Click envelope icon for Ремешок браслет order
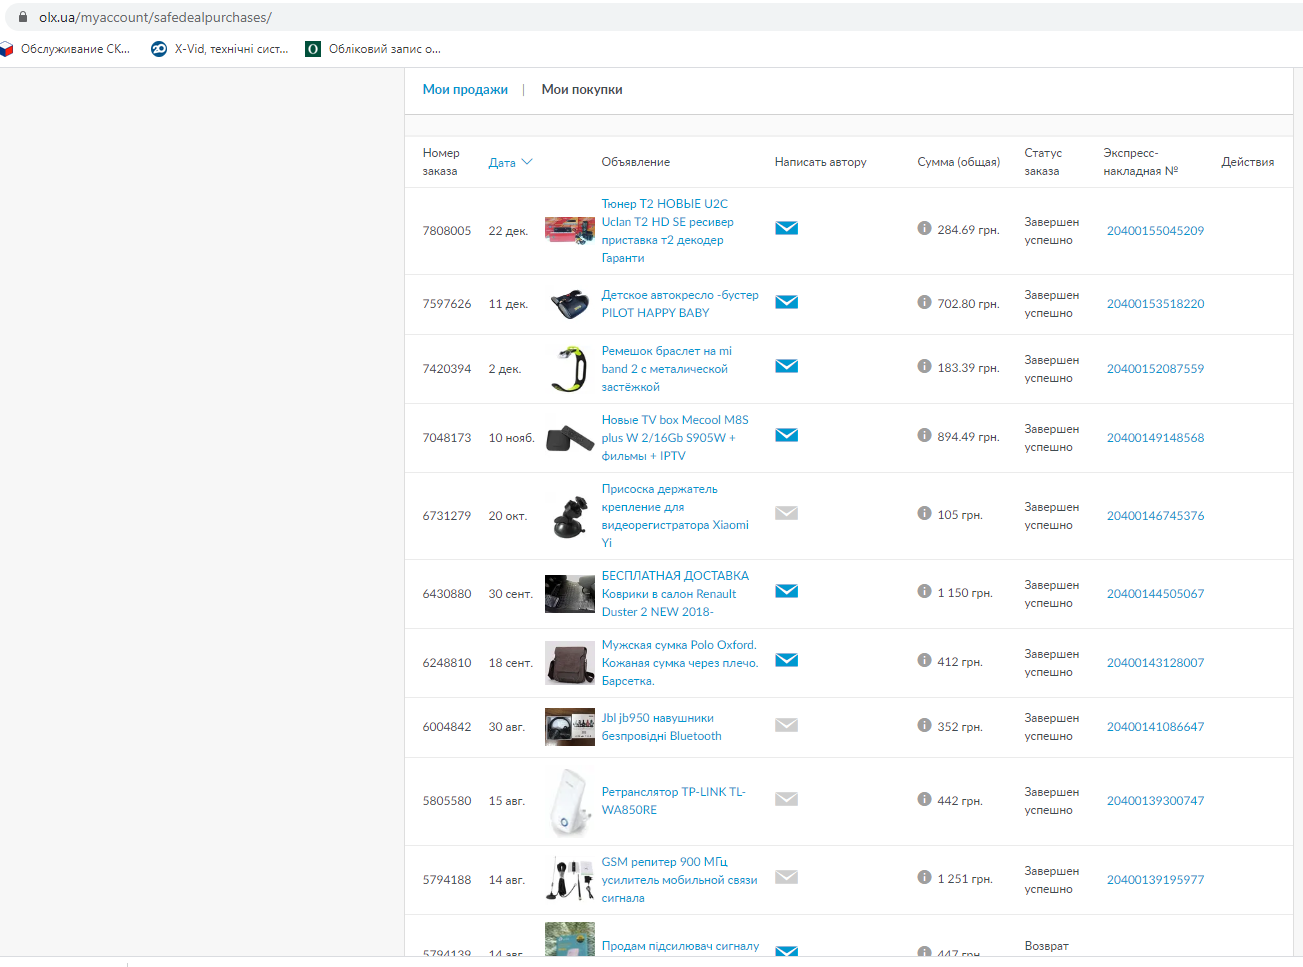 coord(786,366)
